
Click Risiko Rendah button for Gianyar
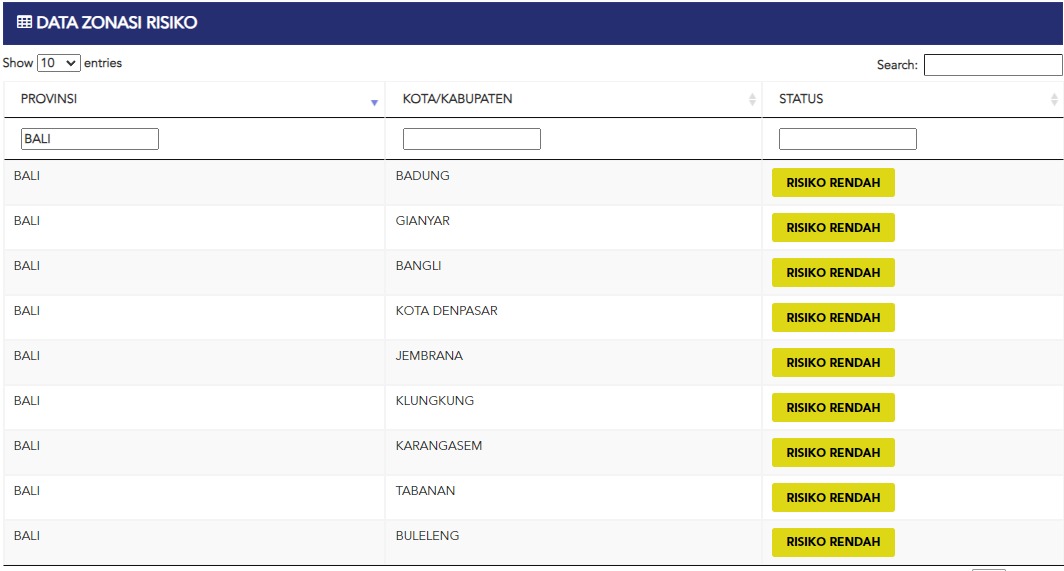coord(833,228)
